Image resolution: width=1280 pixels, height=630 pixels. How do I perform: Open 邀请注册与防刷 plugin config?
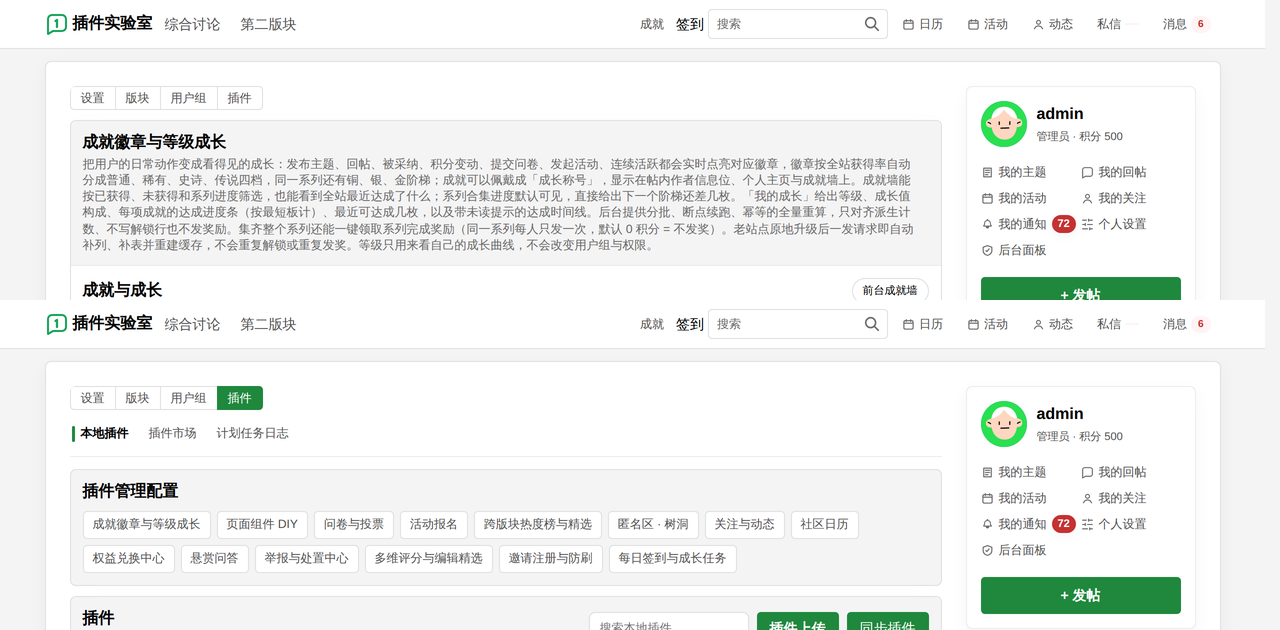pyautogui.click(x=551, y=558)
